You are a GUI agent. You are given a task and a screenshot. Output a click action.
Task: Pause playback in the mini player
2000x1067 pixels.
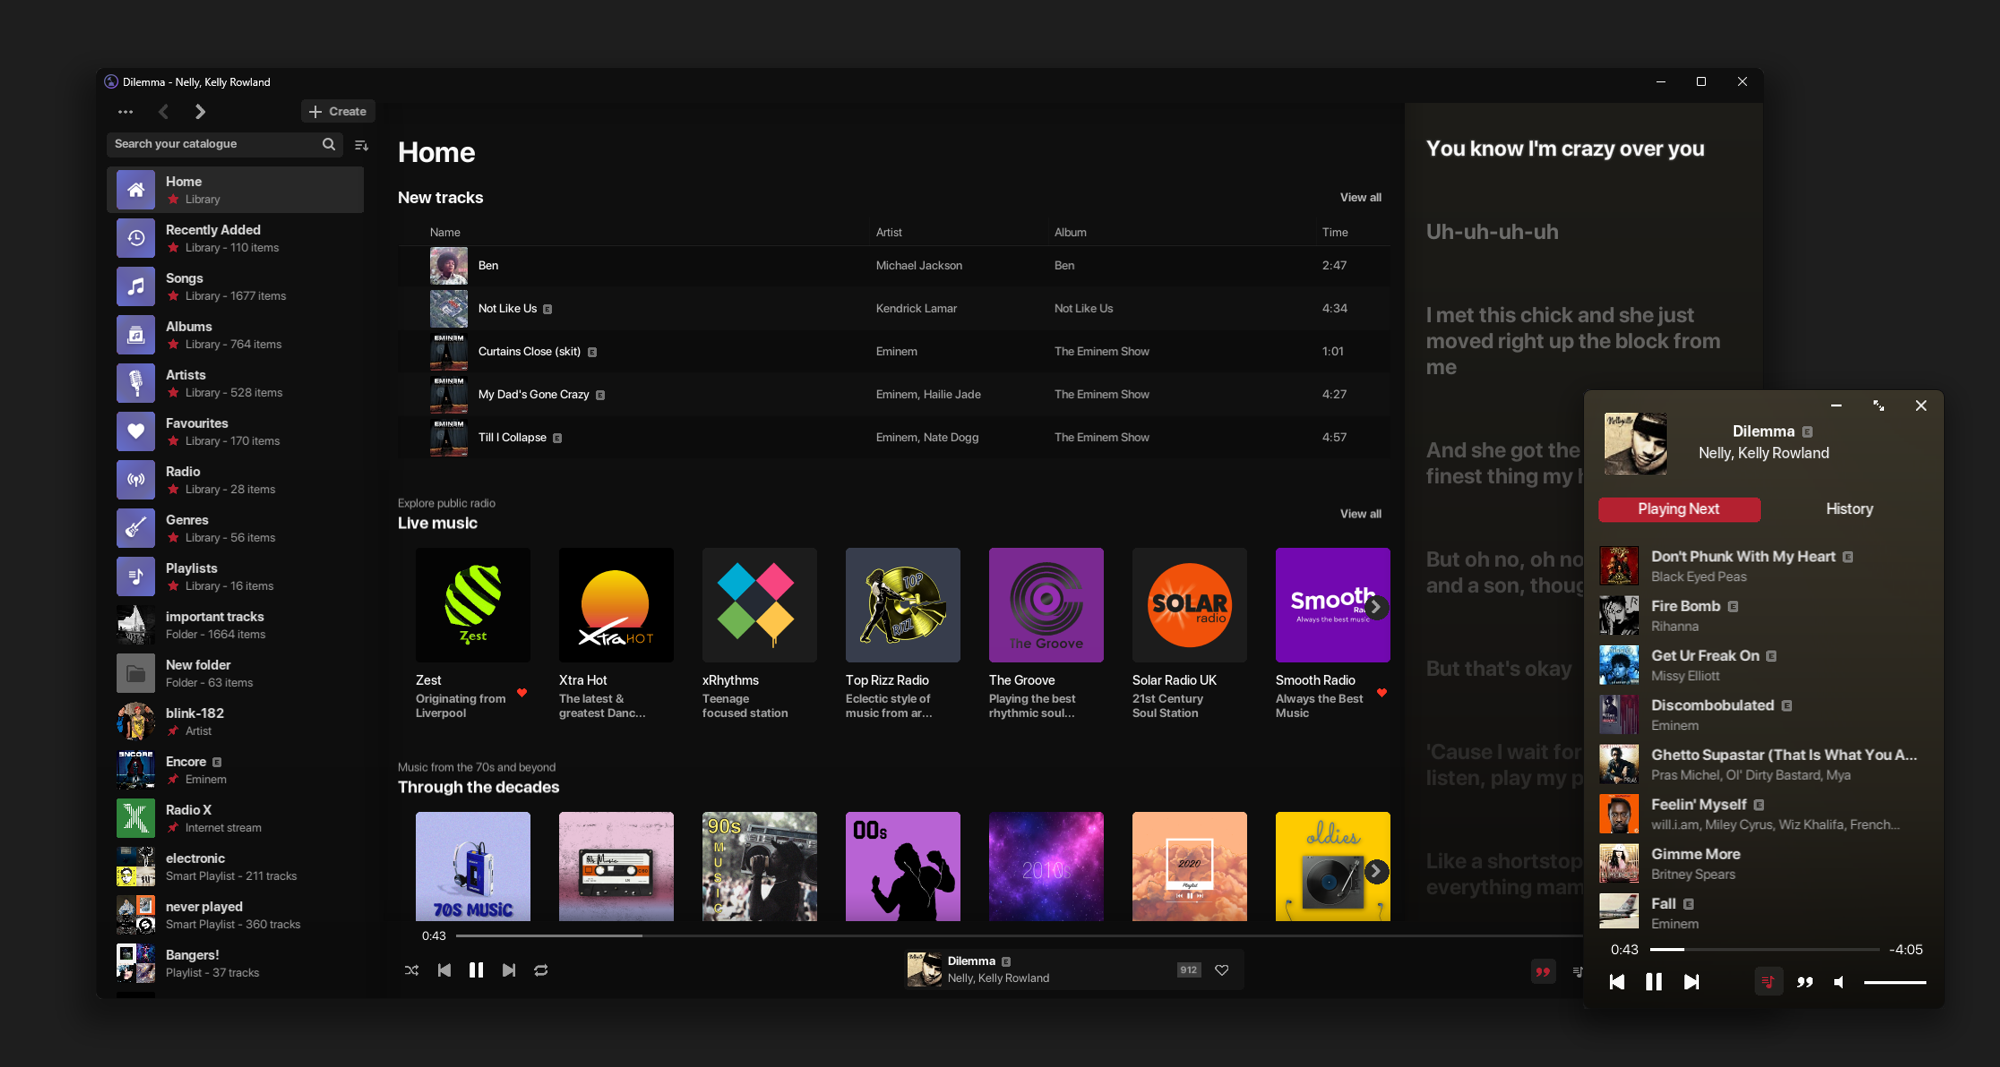(1654, 982)
